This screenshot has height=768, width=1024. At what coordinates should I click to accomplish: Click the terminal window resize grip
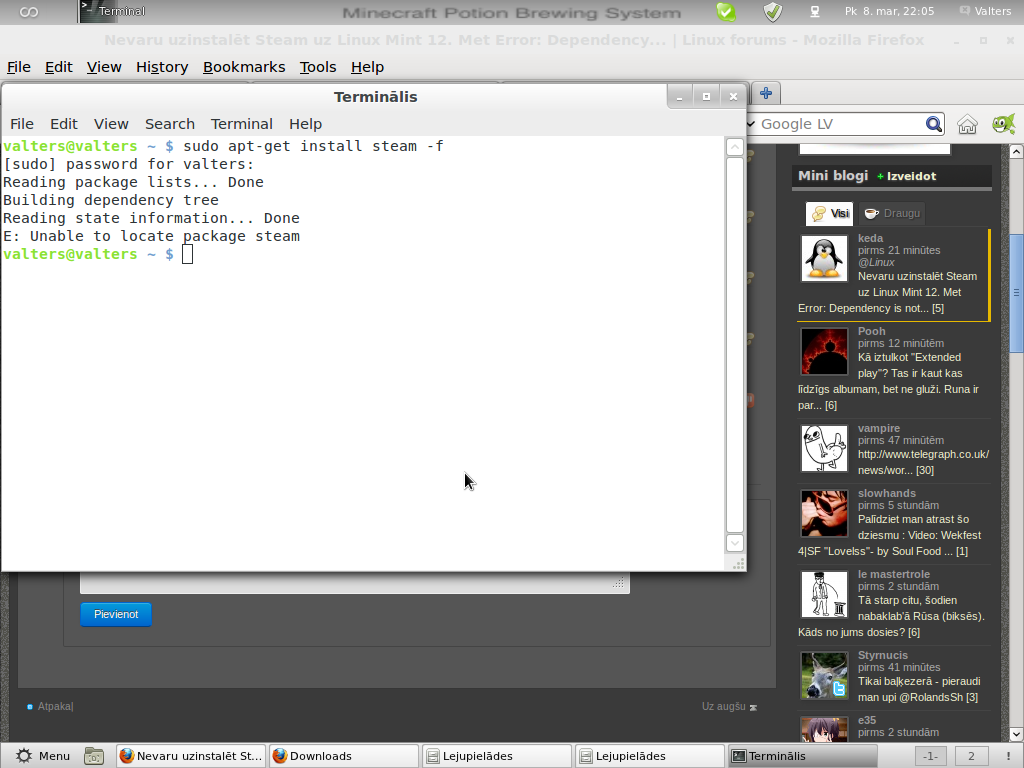coord(738,564)
